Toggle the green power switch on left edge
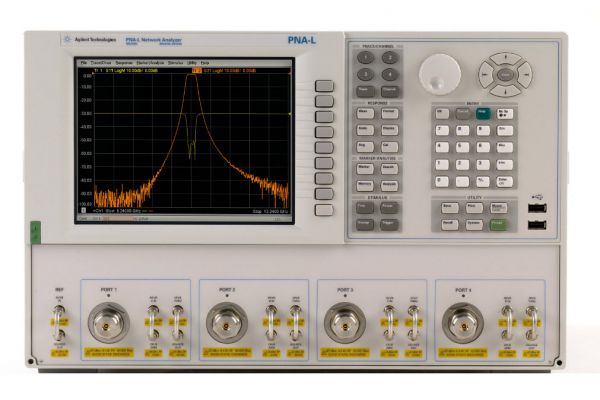Image resolution: width=600 pixels, height=400 pixels. (34, 233)
